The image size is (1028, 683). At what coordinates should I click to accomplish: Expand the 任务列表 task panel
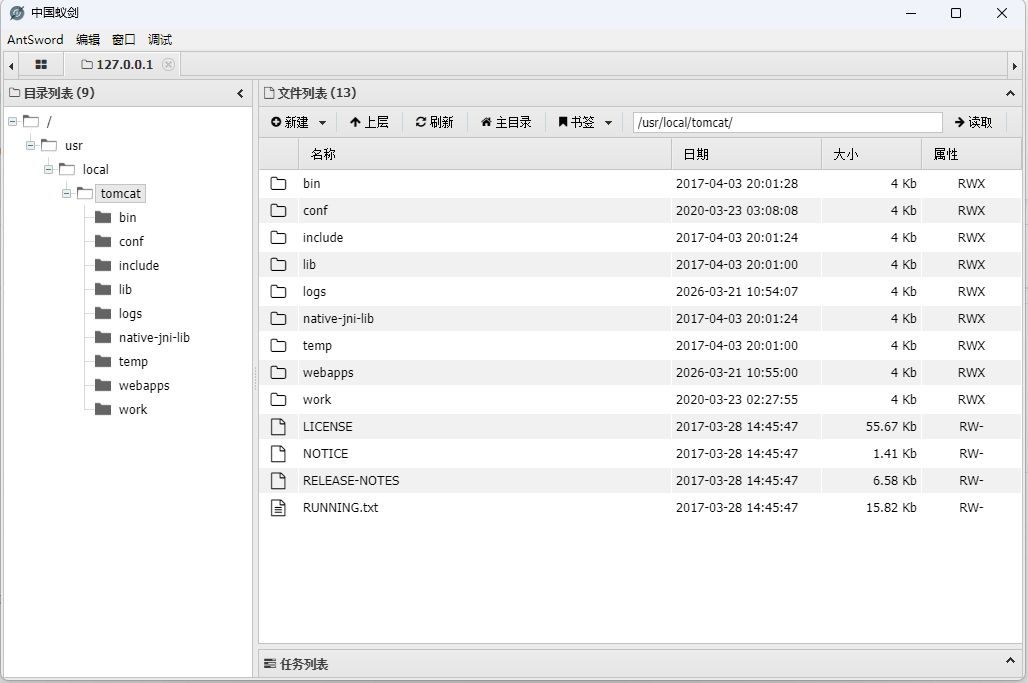click(x=1009, y=662)
